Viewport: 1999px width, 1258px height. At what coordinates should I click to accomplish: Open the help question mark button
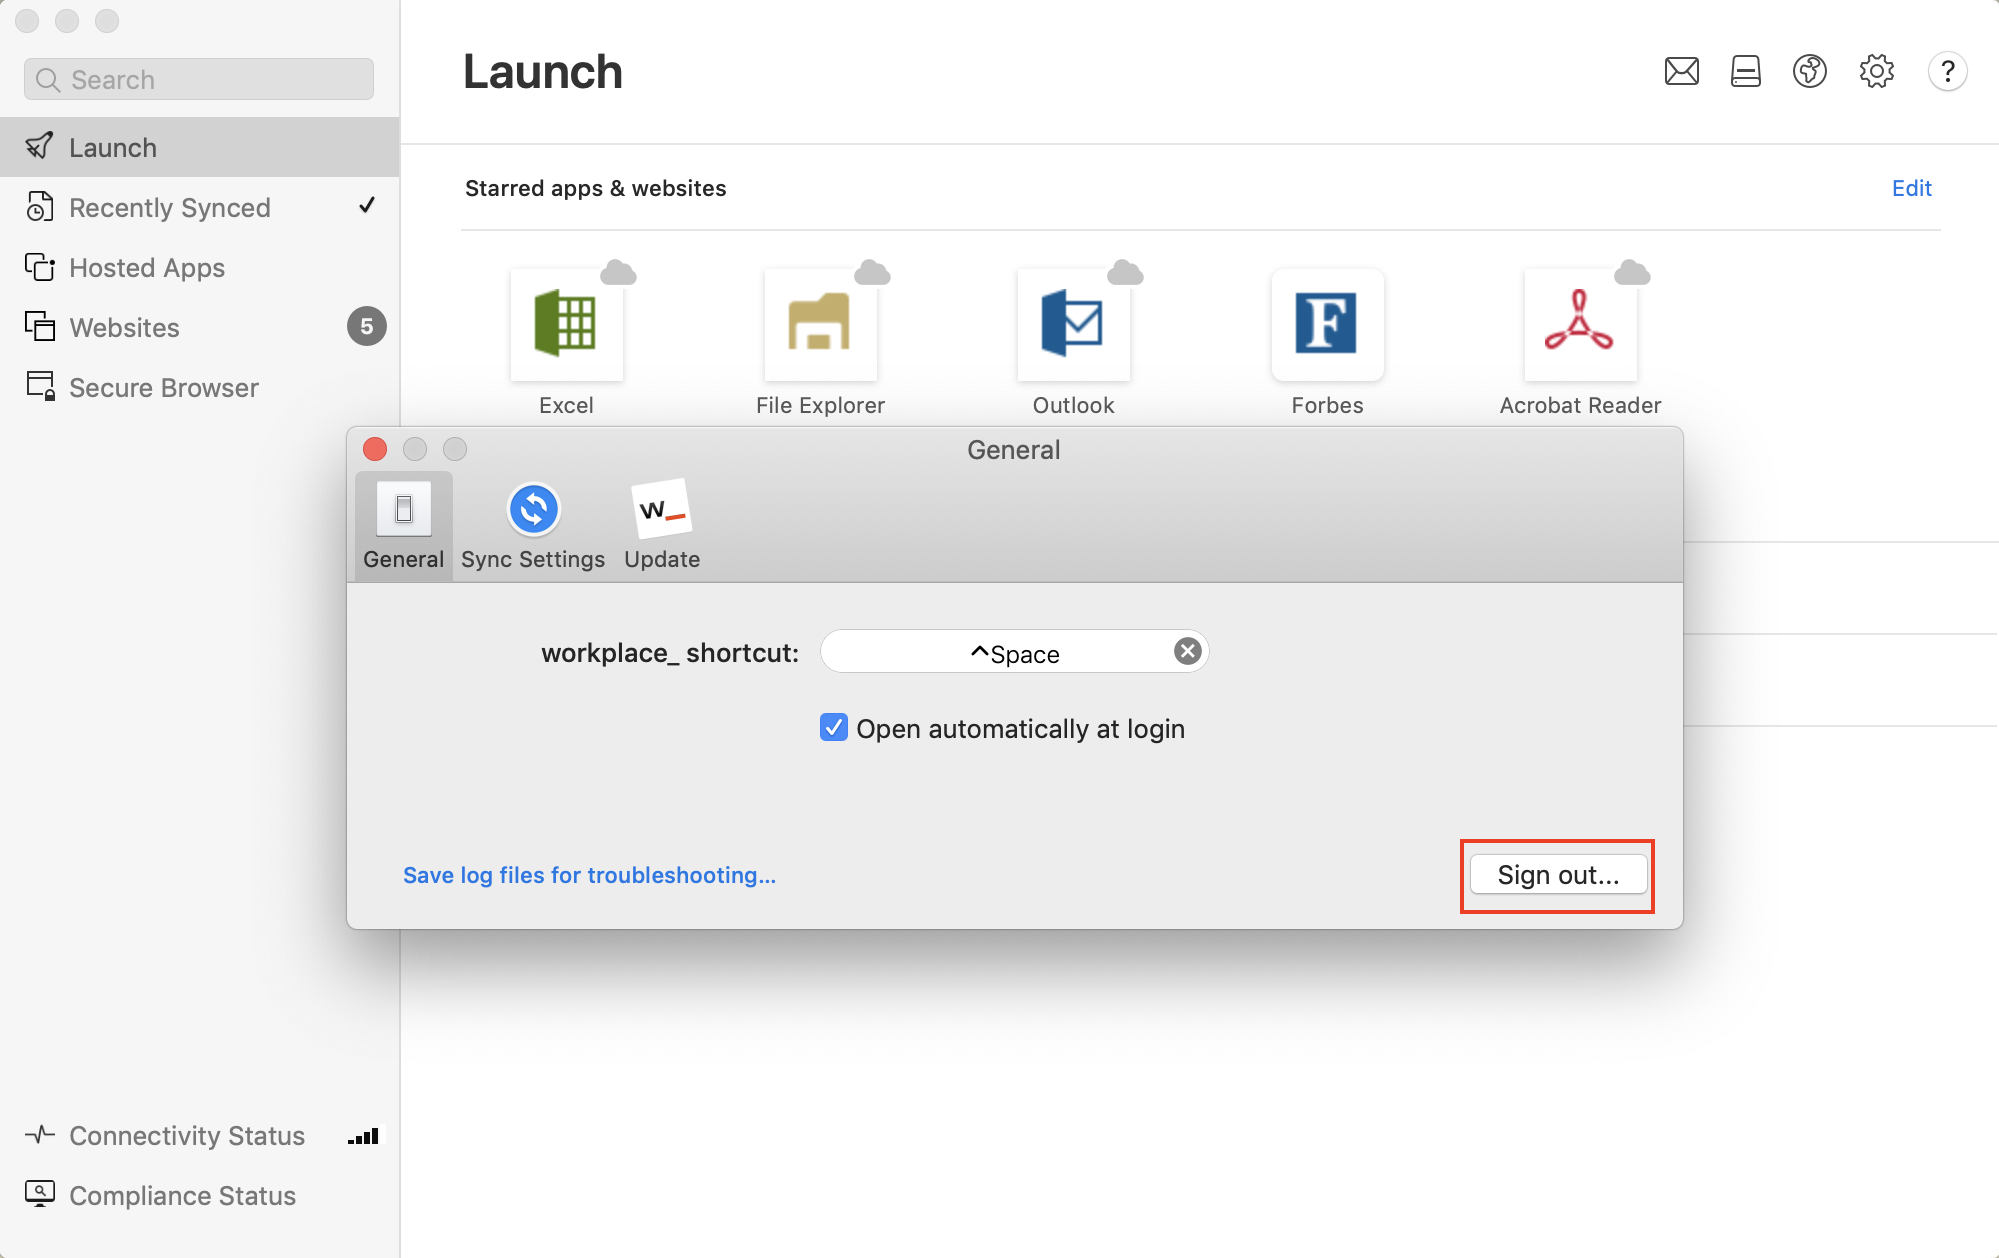tap(1947, 71)
